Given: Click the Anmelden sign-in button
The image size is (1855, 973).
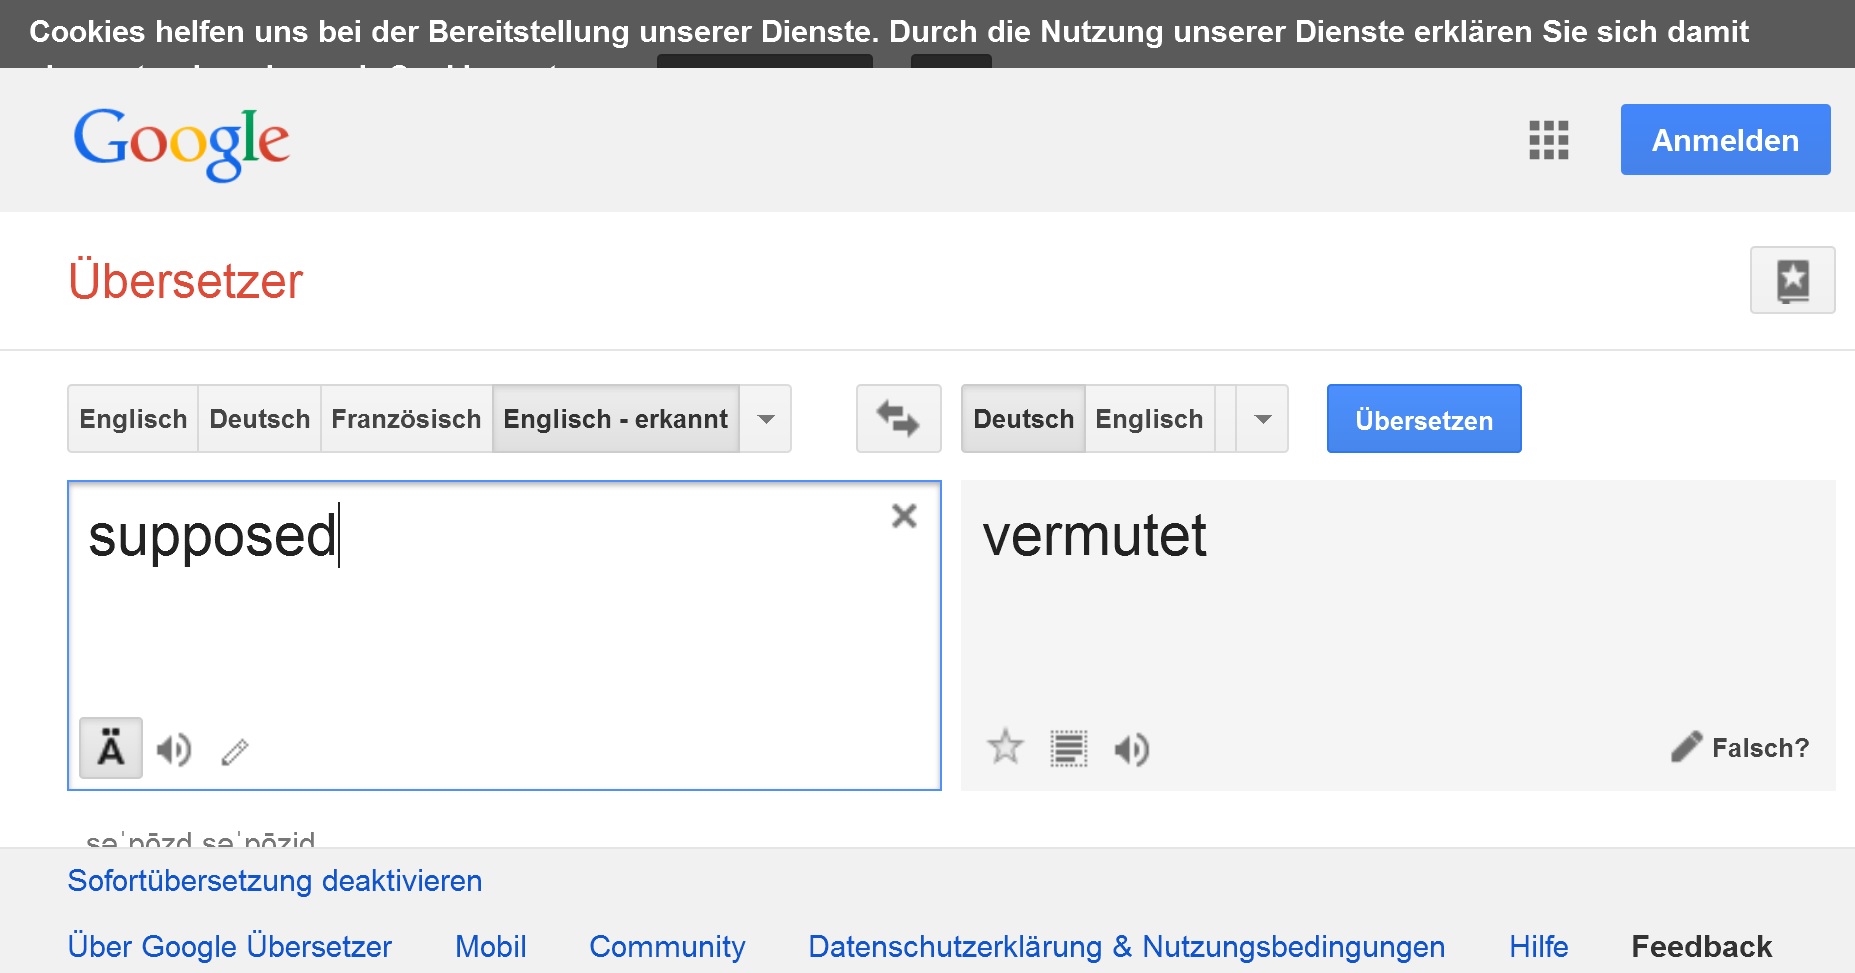Looking at the screenshot, I should click(x=1725, y=140).
